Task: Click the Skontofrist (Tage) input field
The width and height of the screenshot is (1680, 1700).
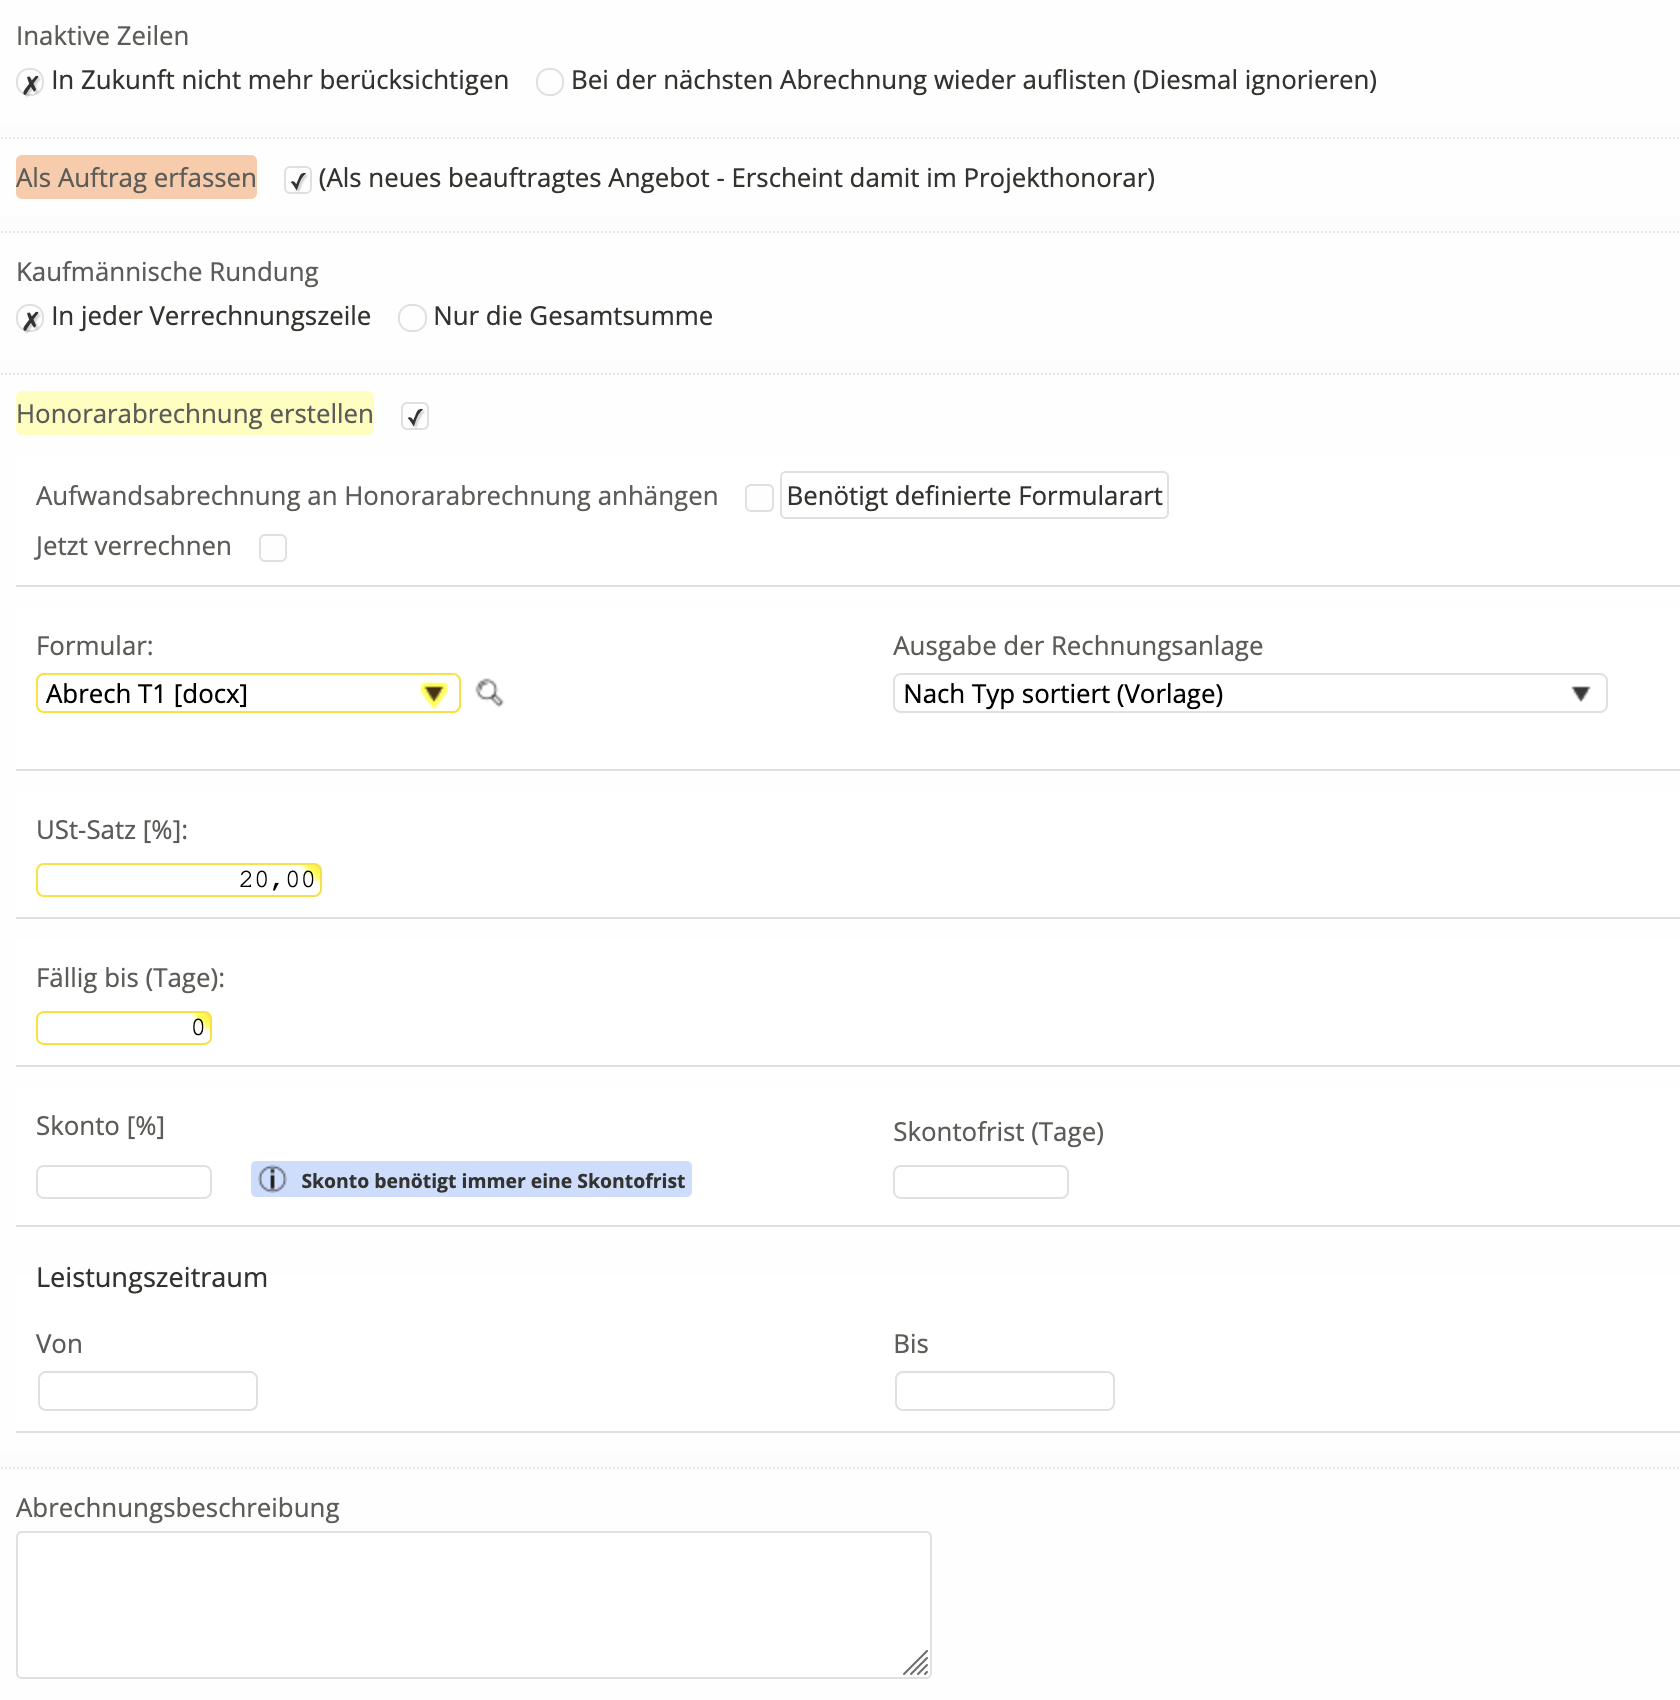Action: pos(980,1182)
